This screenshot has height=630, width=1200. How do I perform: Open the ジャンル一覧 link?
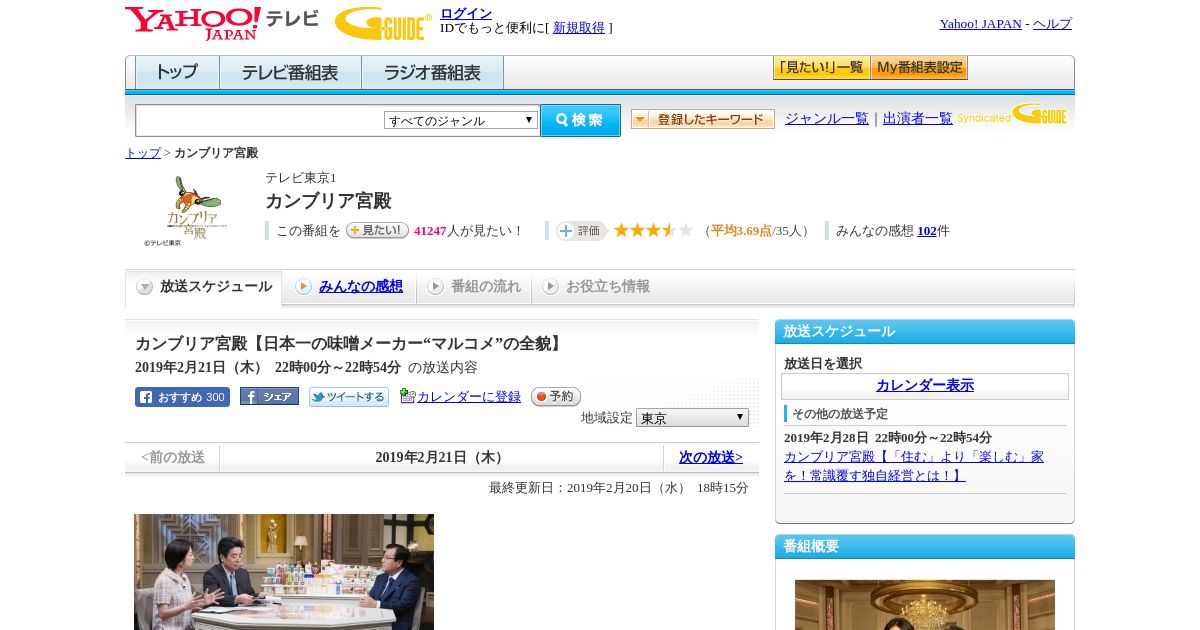point(827,119)
